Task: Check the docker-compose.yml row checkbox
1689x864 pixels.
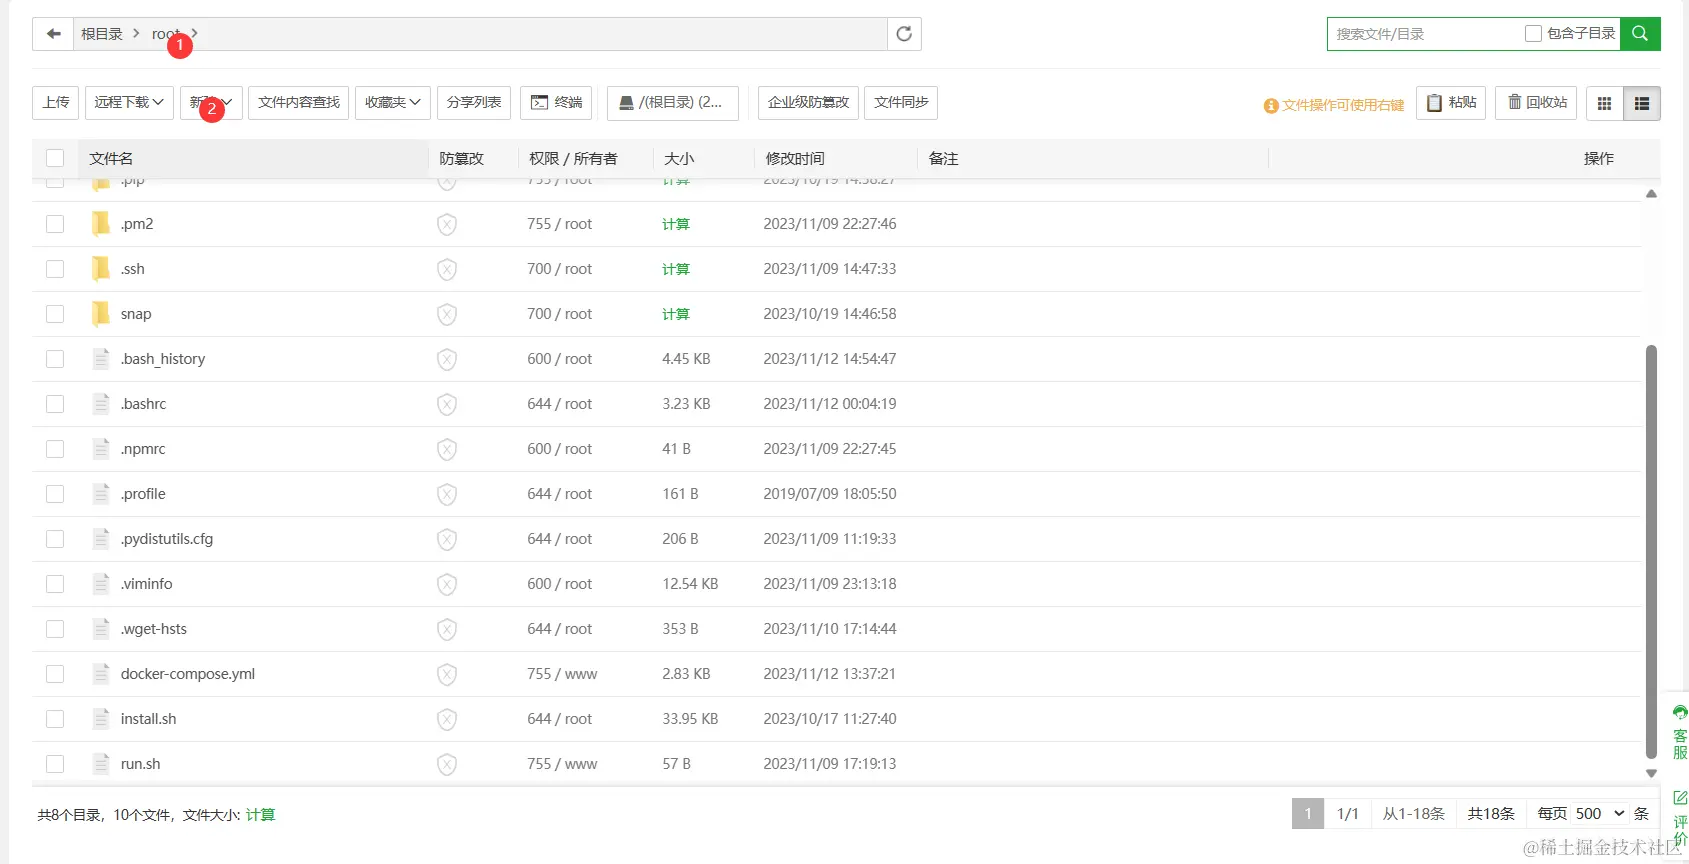Action: pos(55,674)
